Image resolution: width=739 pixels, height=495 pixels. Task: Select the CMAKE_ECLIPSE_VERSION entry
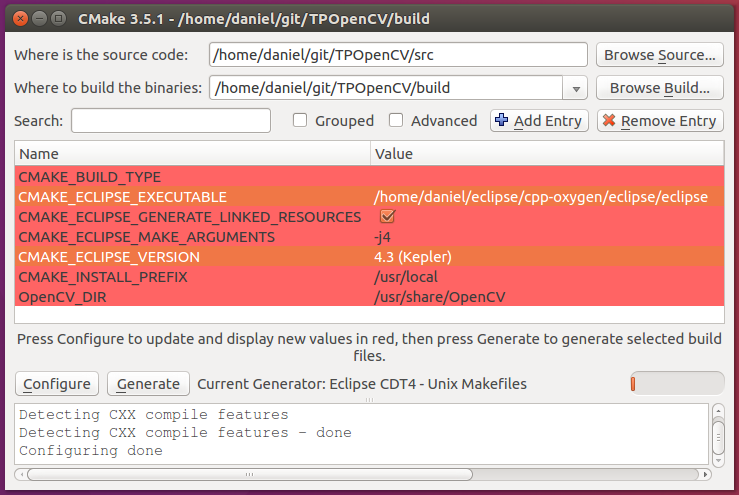click(109, 257)
